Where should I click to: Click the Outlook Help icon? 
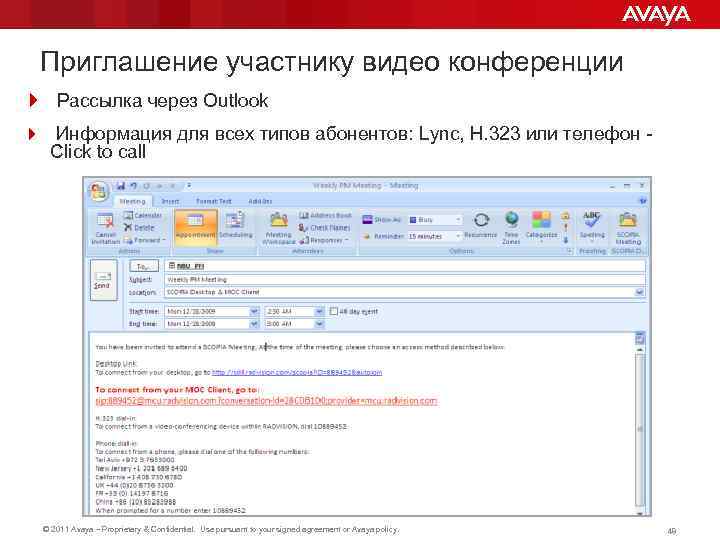(x=643, y=201)
